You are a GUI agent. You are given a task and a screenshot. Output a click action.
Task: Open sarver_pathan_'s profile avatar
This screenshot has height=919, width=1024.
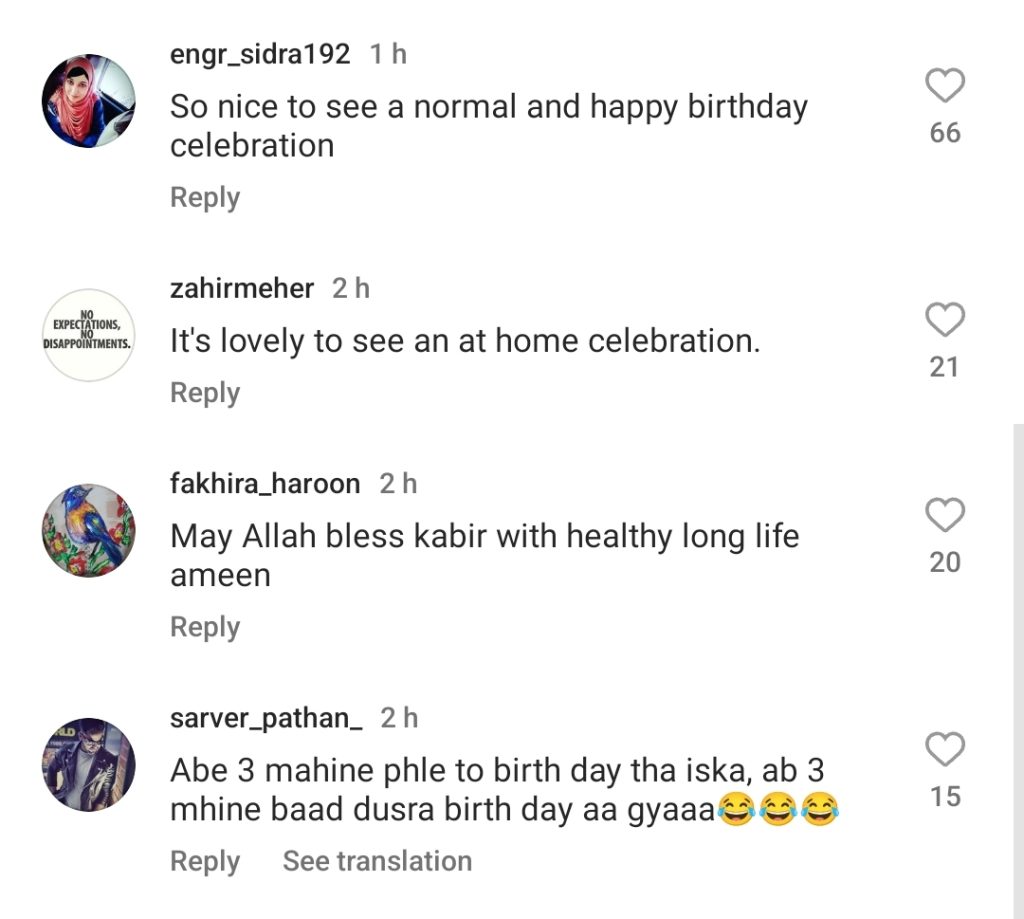(88, 764)
